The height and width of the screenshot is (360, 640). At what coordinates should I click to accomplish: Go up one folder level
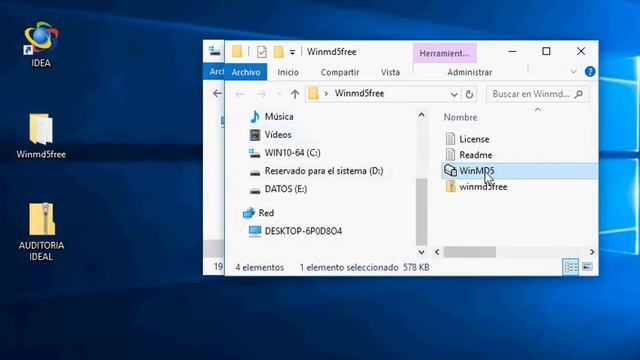click(295, 94)
